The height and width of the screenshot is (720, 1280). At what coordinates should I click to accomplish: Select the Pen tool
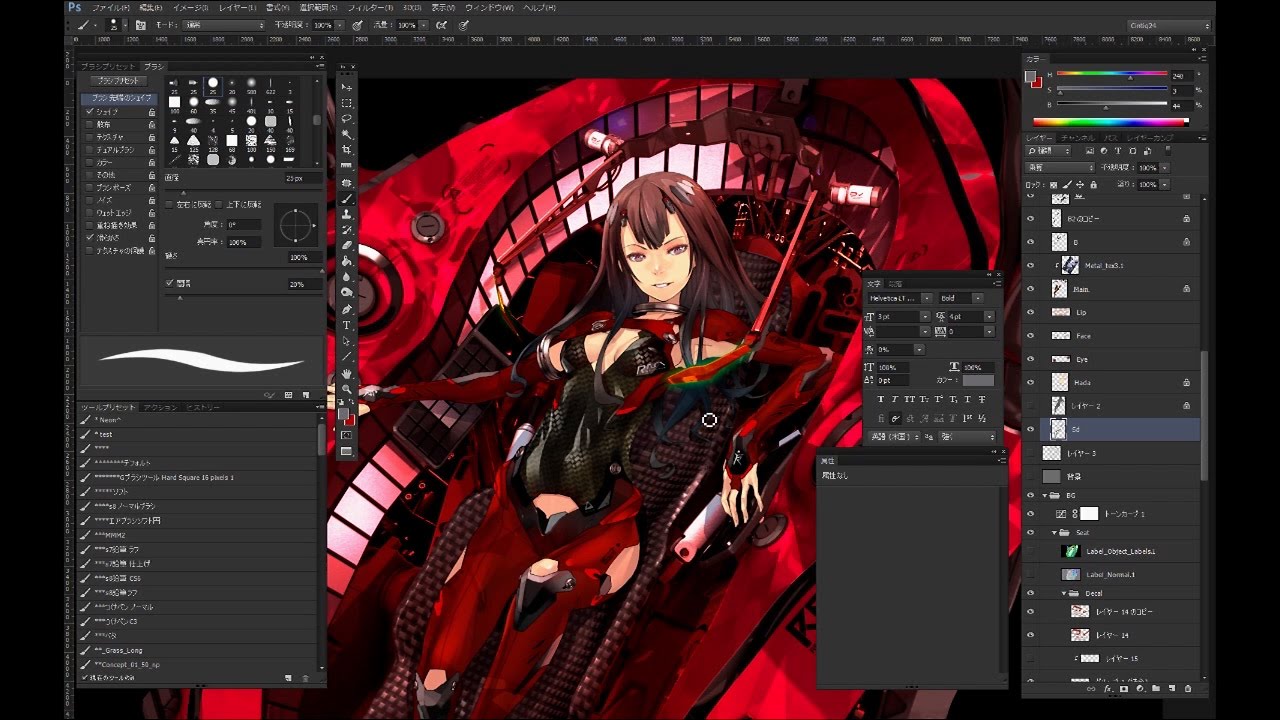point(347,309)
